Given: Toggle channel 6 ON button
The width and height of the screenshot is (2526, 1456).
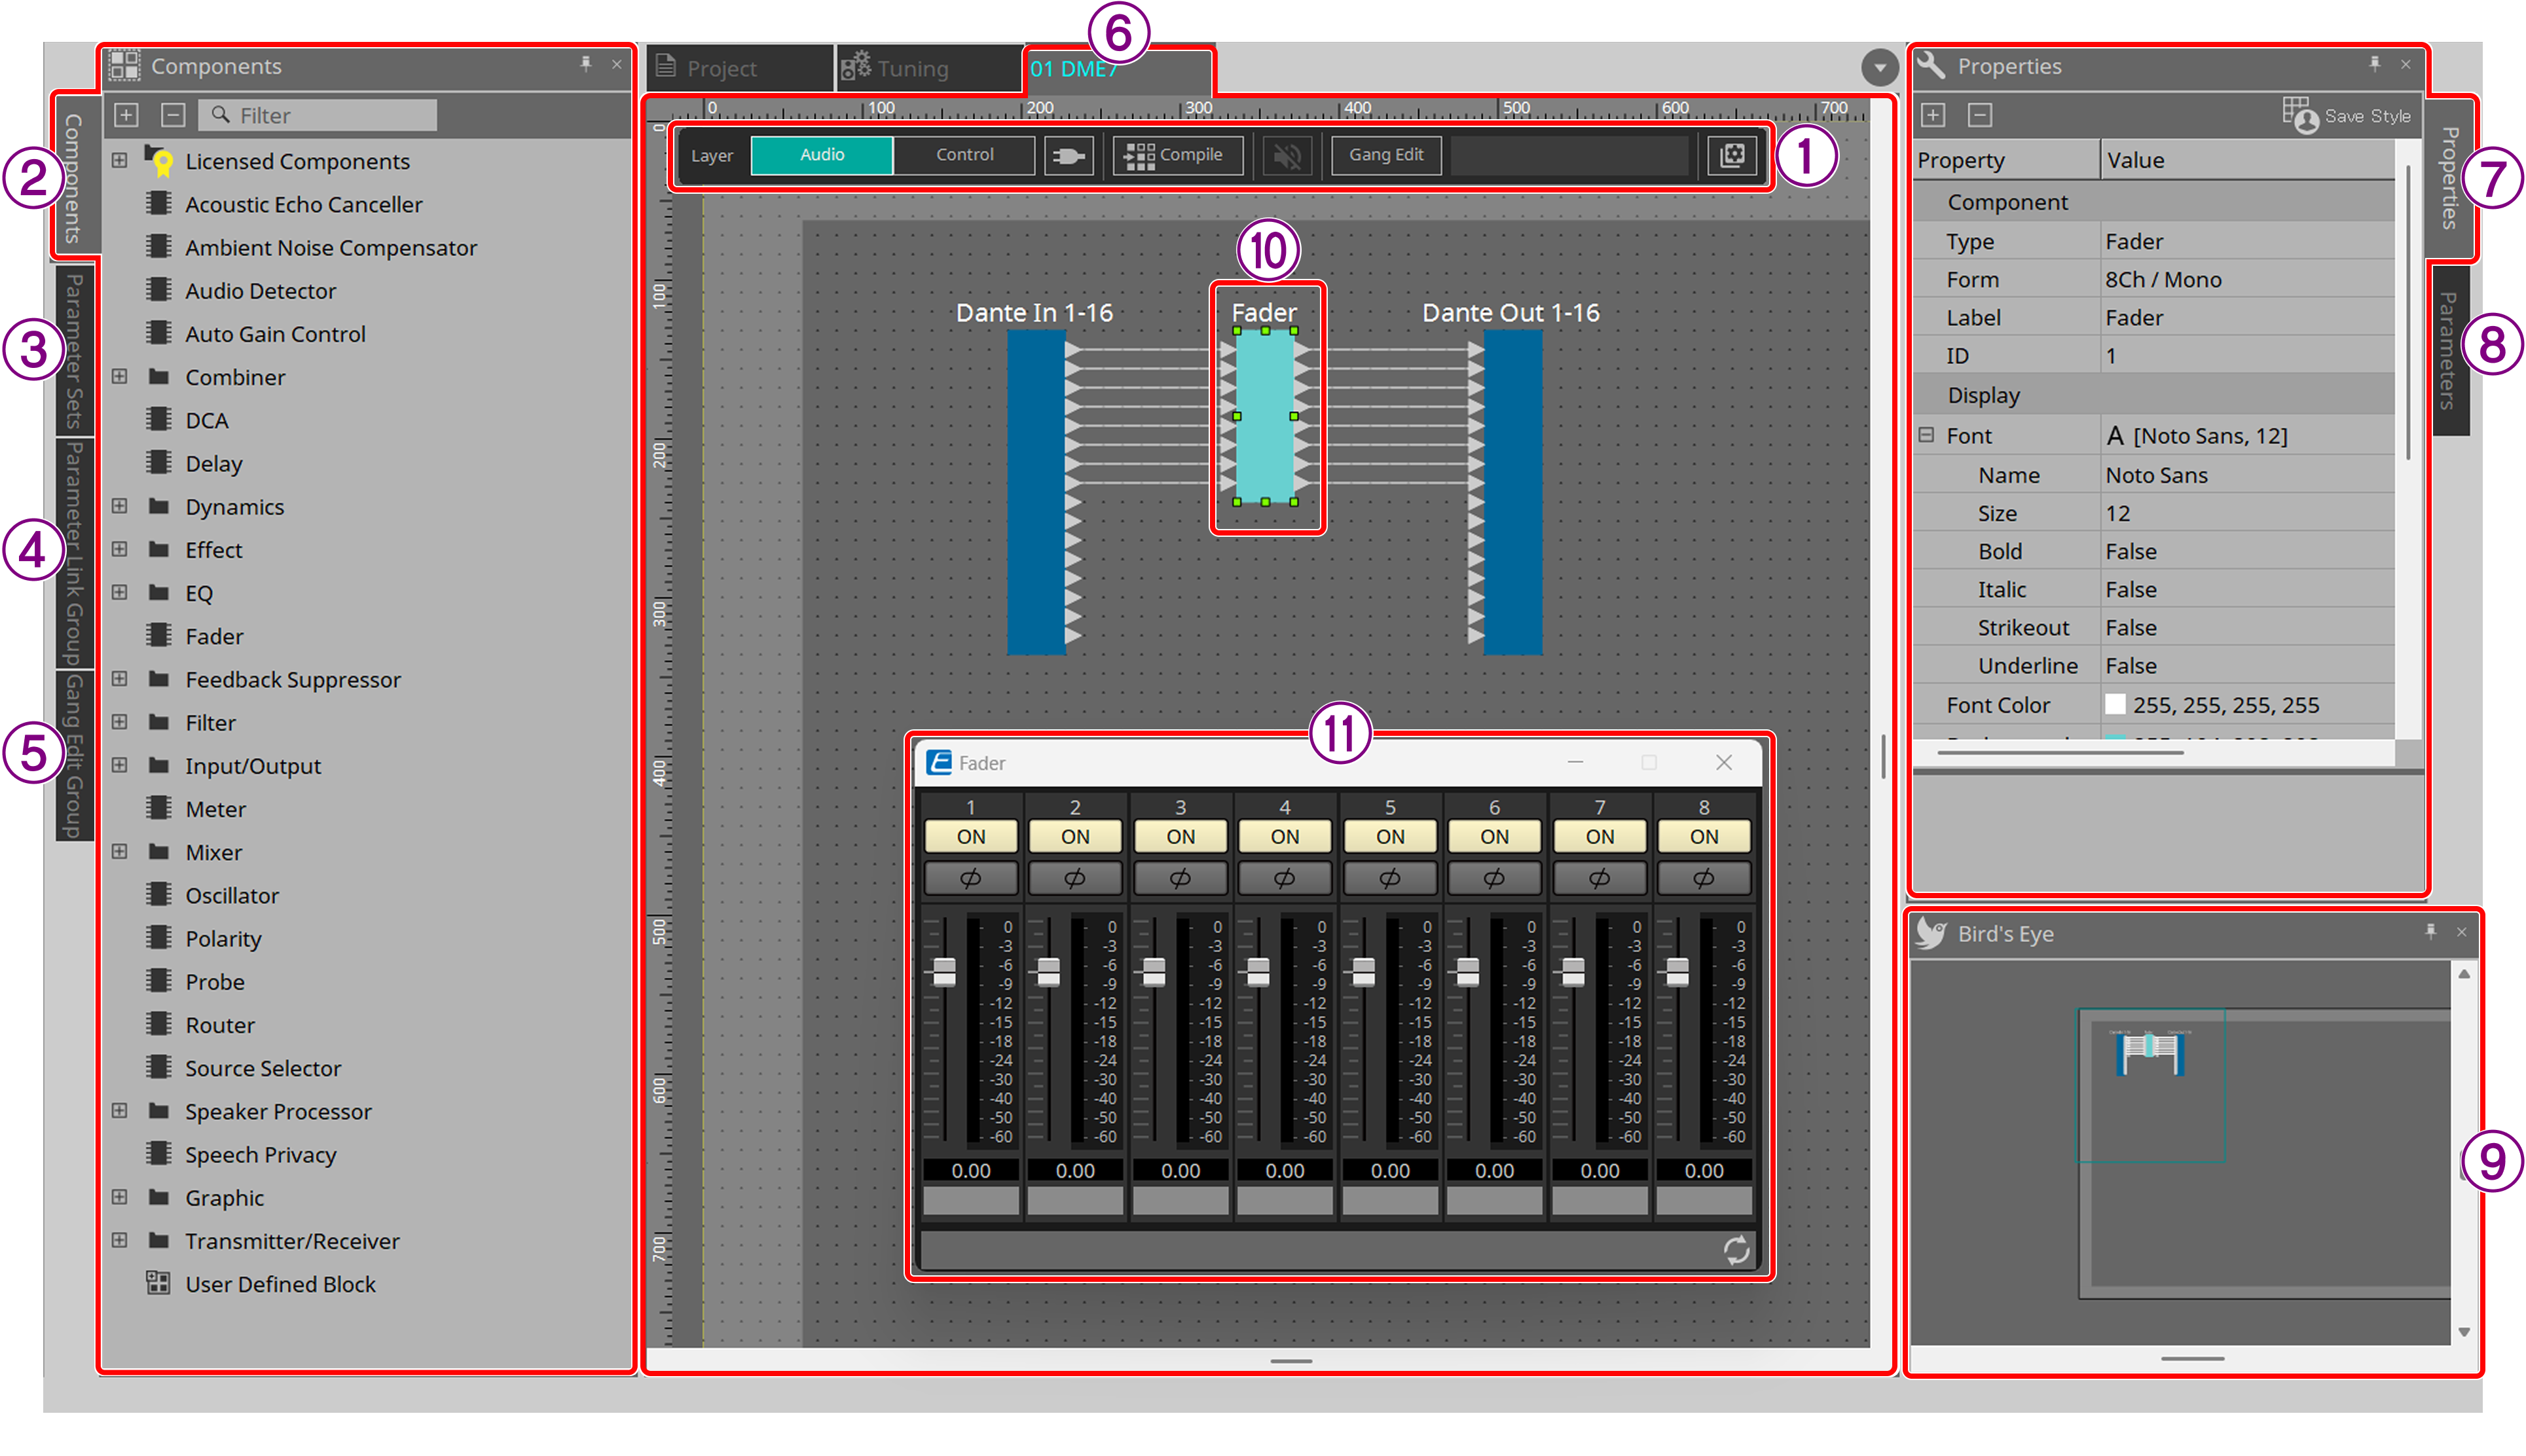Looking at the screenshot, I should pyautogui.click(x=1495, y=836).
